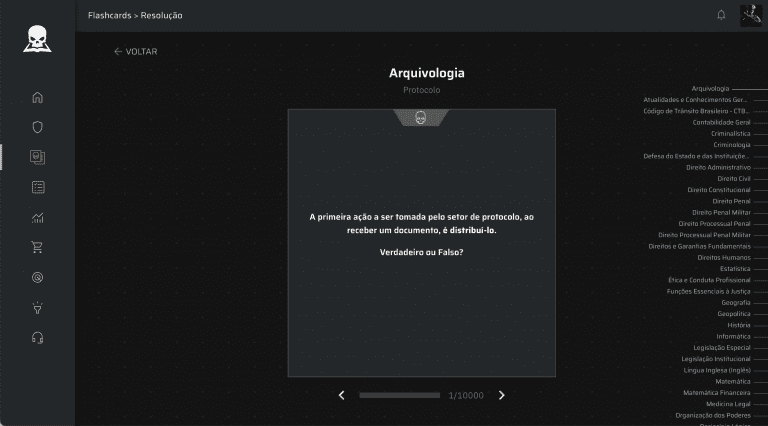
Task: Click the flashcard to reveal answer
Action: 421,242
